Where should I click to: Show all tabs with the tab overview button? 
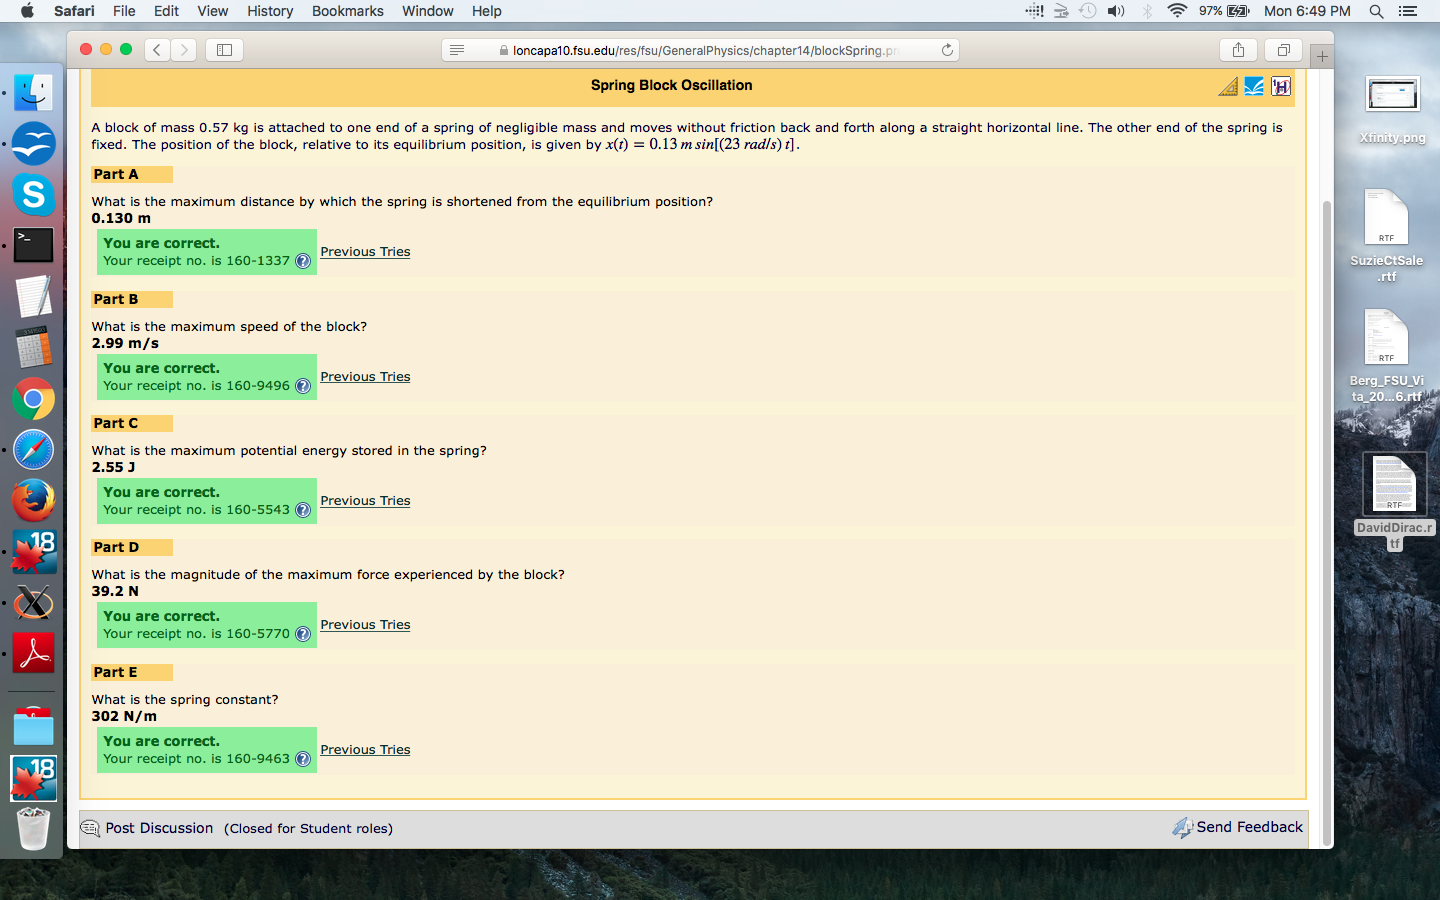pyautogui.click(x=1284, y=50)
